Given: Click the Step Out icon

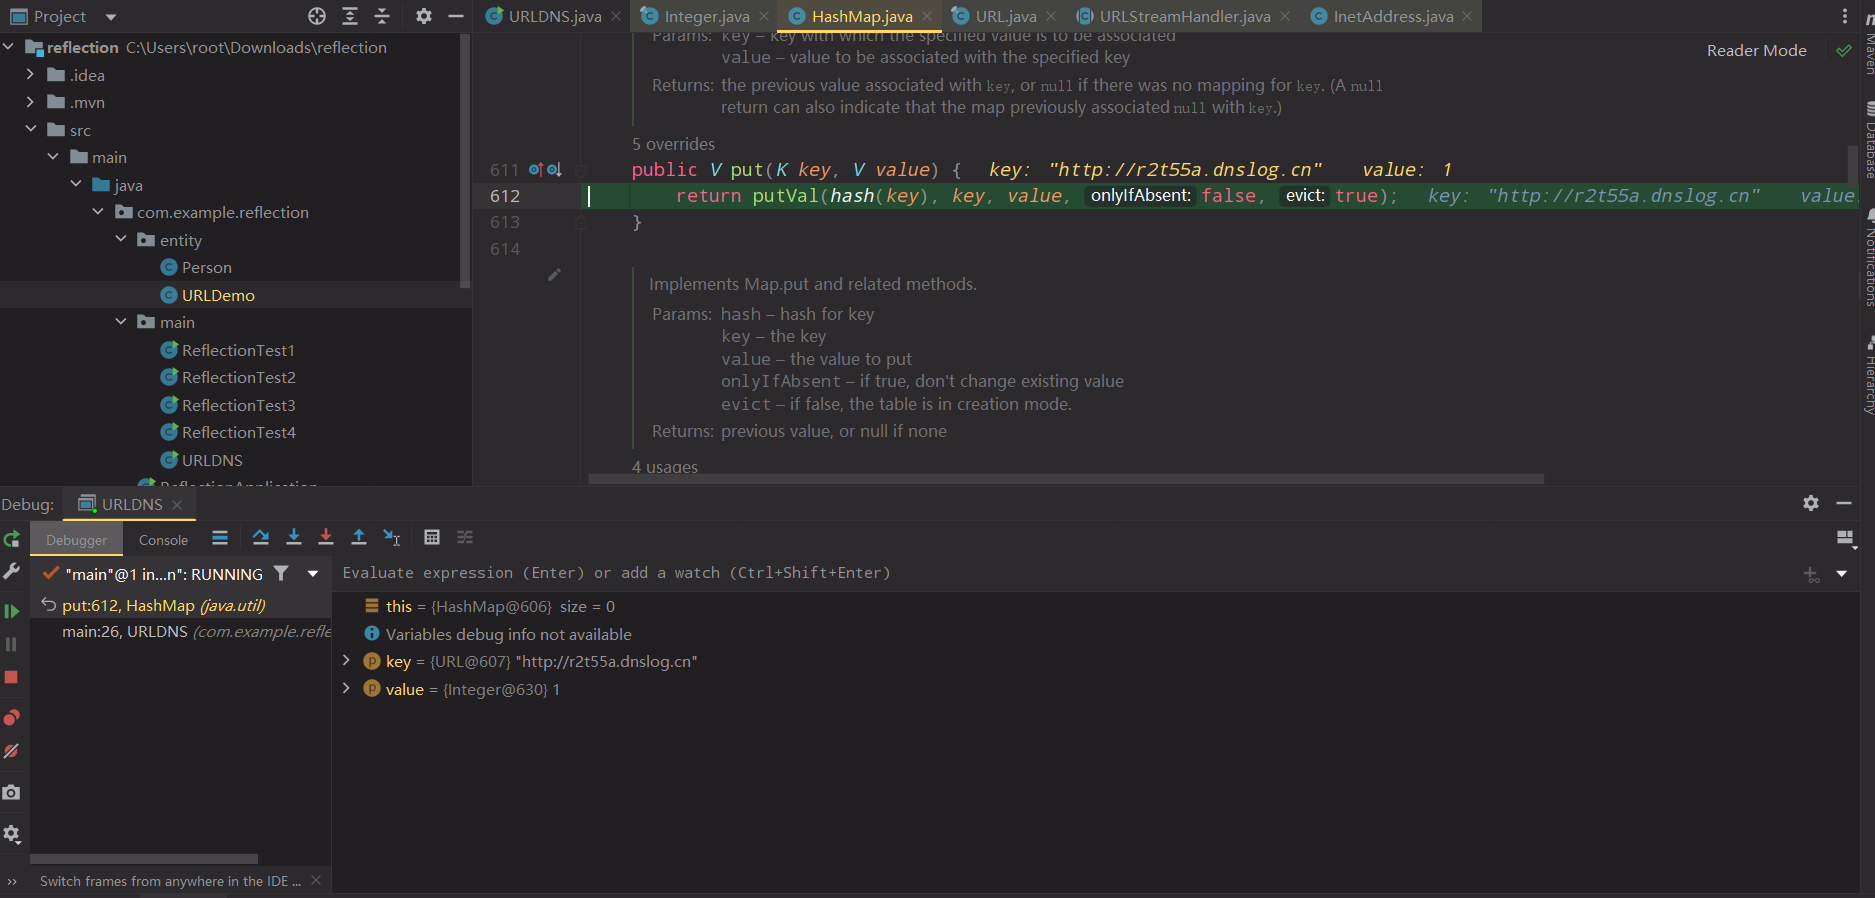Looking at the screenshot, I should click(359, 538).
